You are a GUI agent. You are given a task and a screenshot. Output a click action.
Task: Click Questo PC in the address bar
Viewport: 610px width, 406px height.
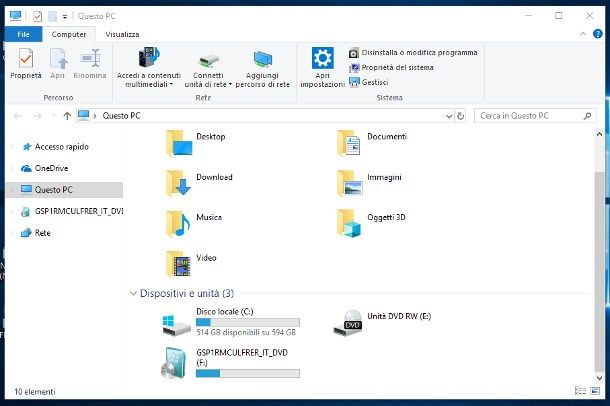tap(121, 116)
